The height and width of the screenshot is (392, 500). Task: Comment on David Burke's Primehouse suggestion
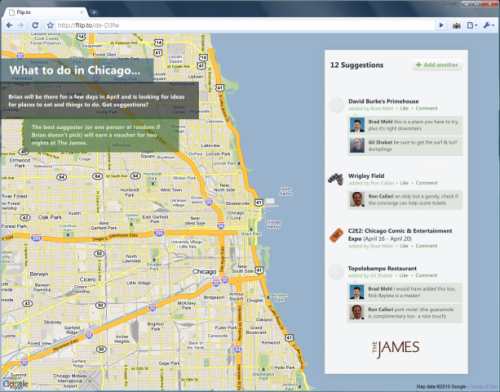(426, 108)
